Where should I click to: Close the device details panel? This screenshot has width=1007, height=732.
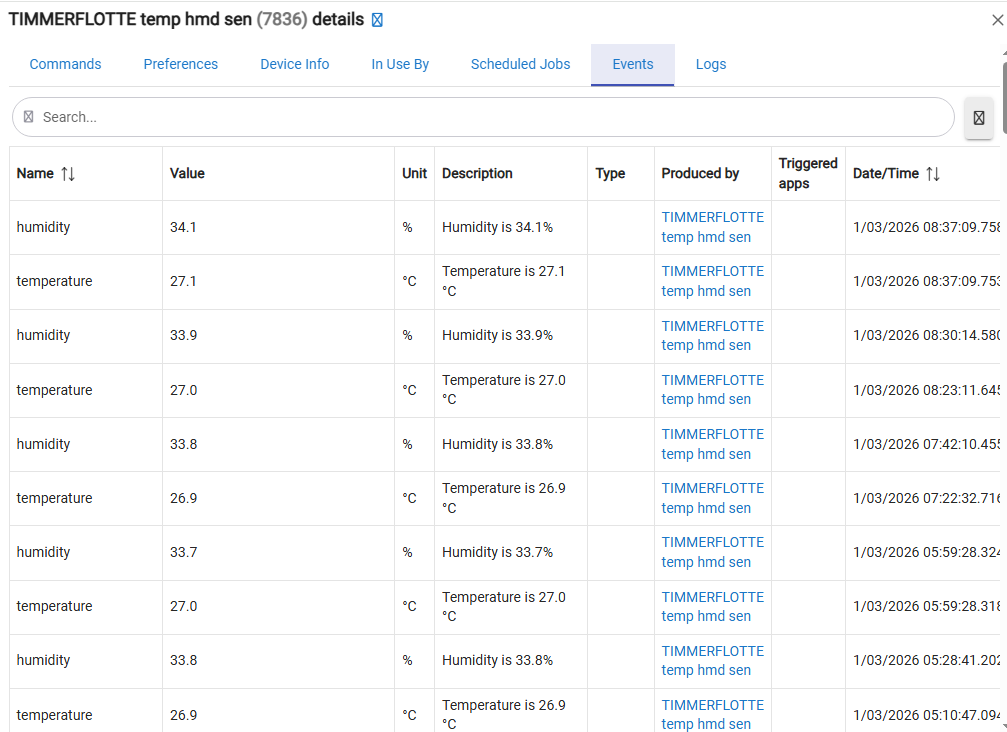[996, 20]
